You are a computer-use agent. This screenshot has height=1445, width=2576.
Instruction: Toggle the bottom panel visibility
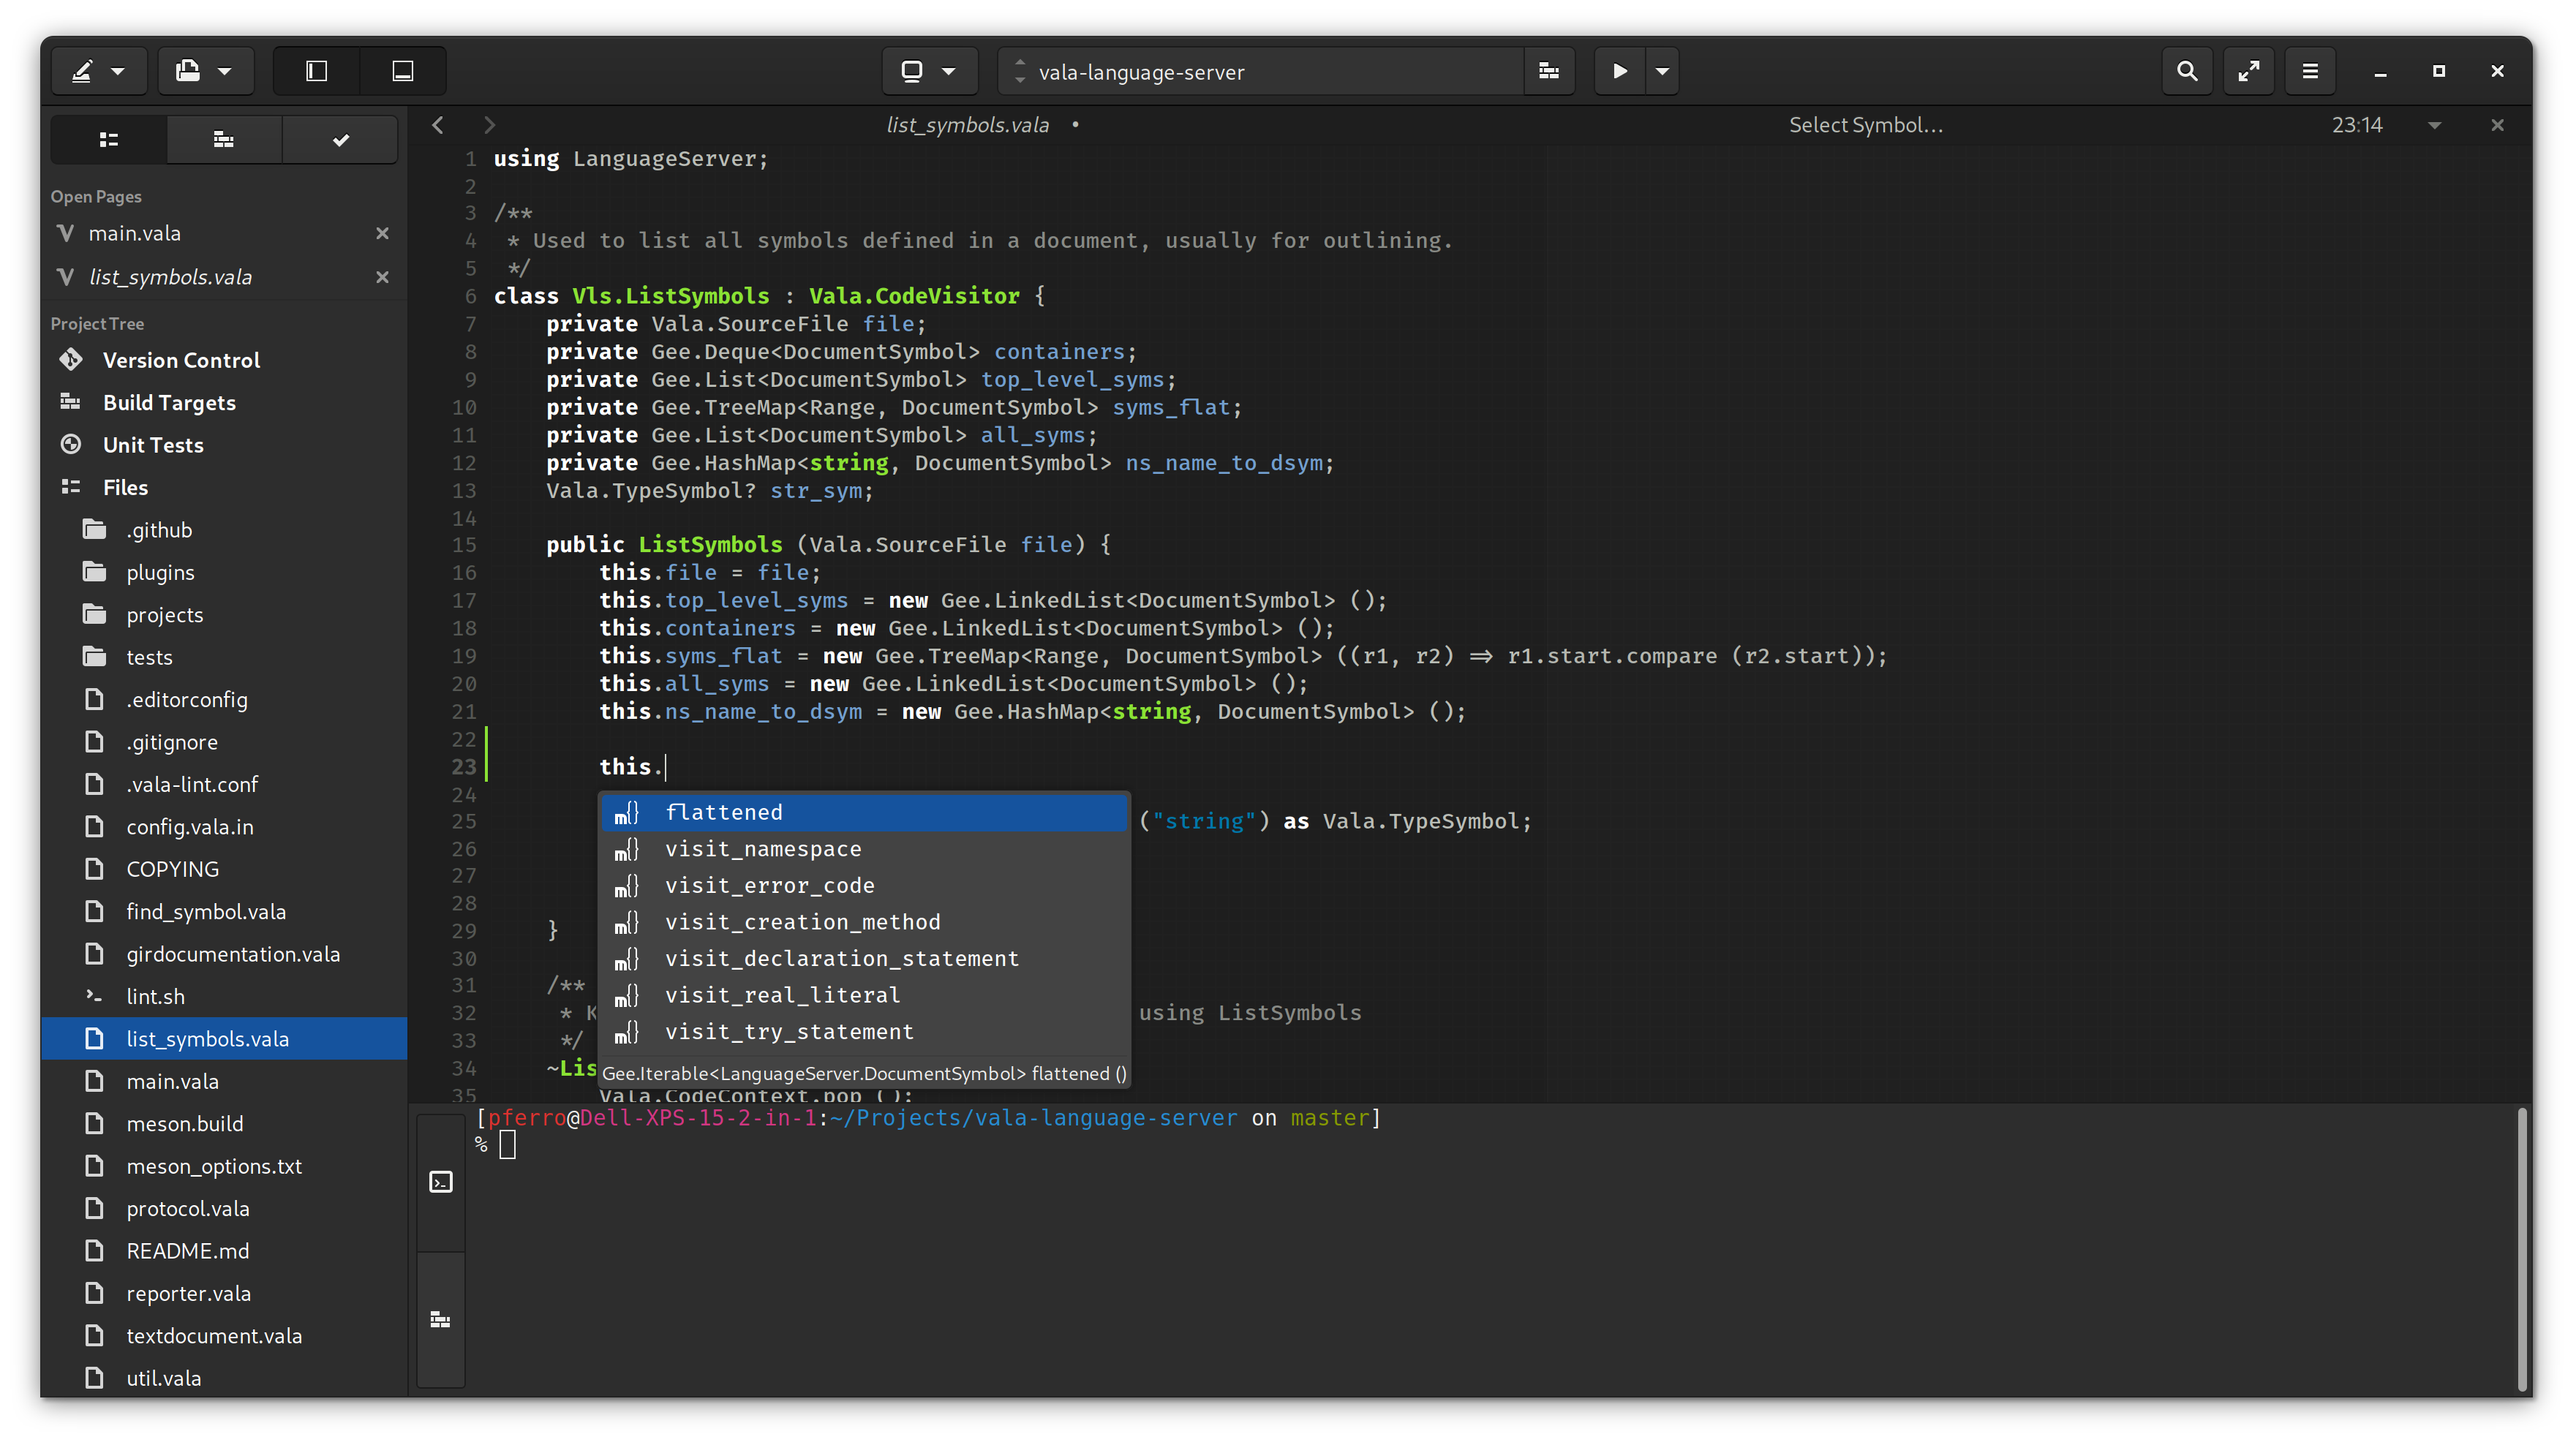[403, 71]
